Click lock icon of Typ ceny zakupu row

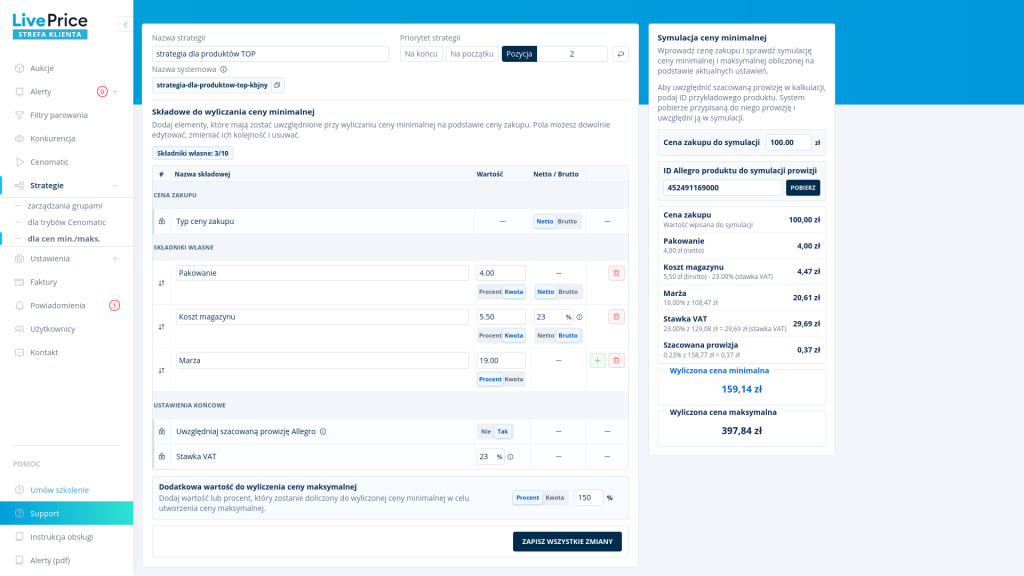click(162, 221)
